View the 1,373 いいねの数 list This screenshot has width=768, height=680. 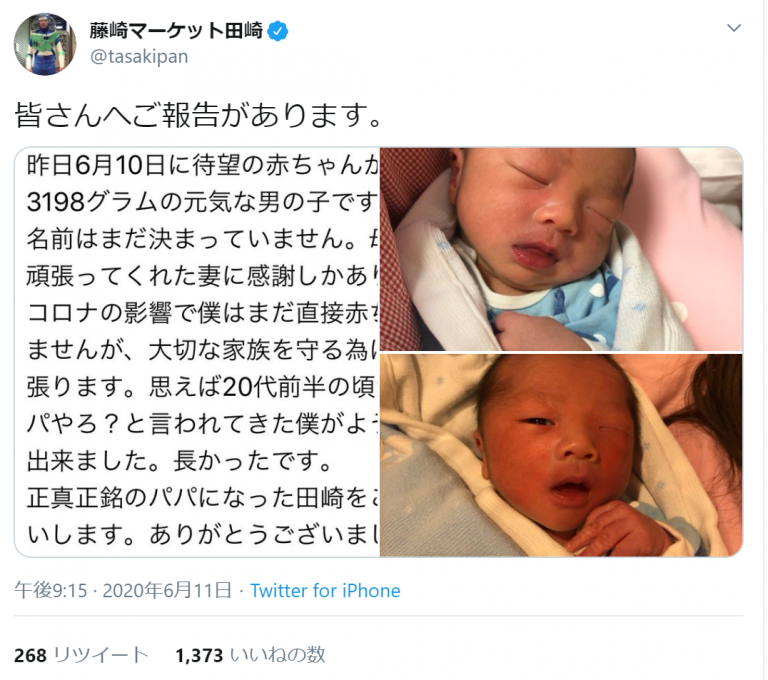coord(250,656)
